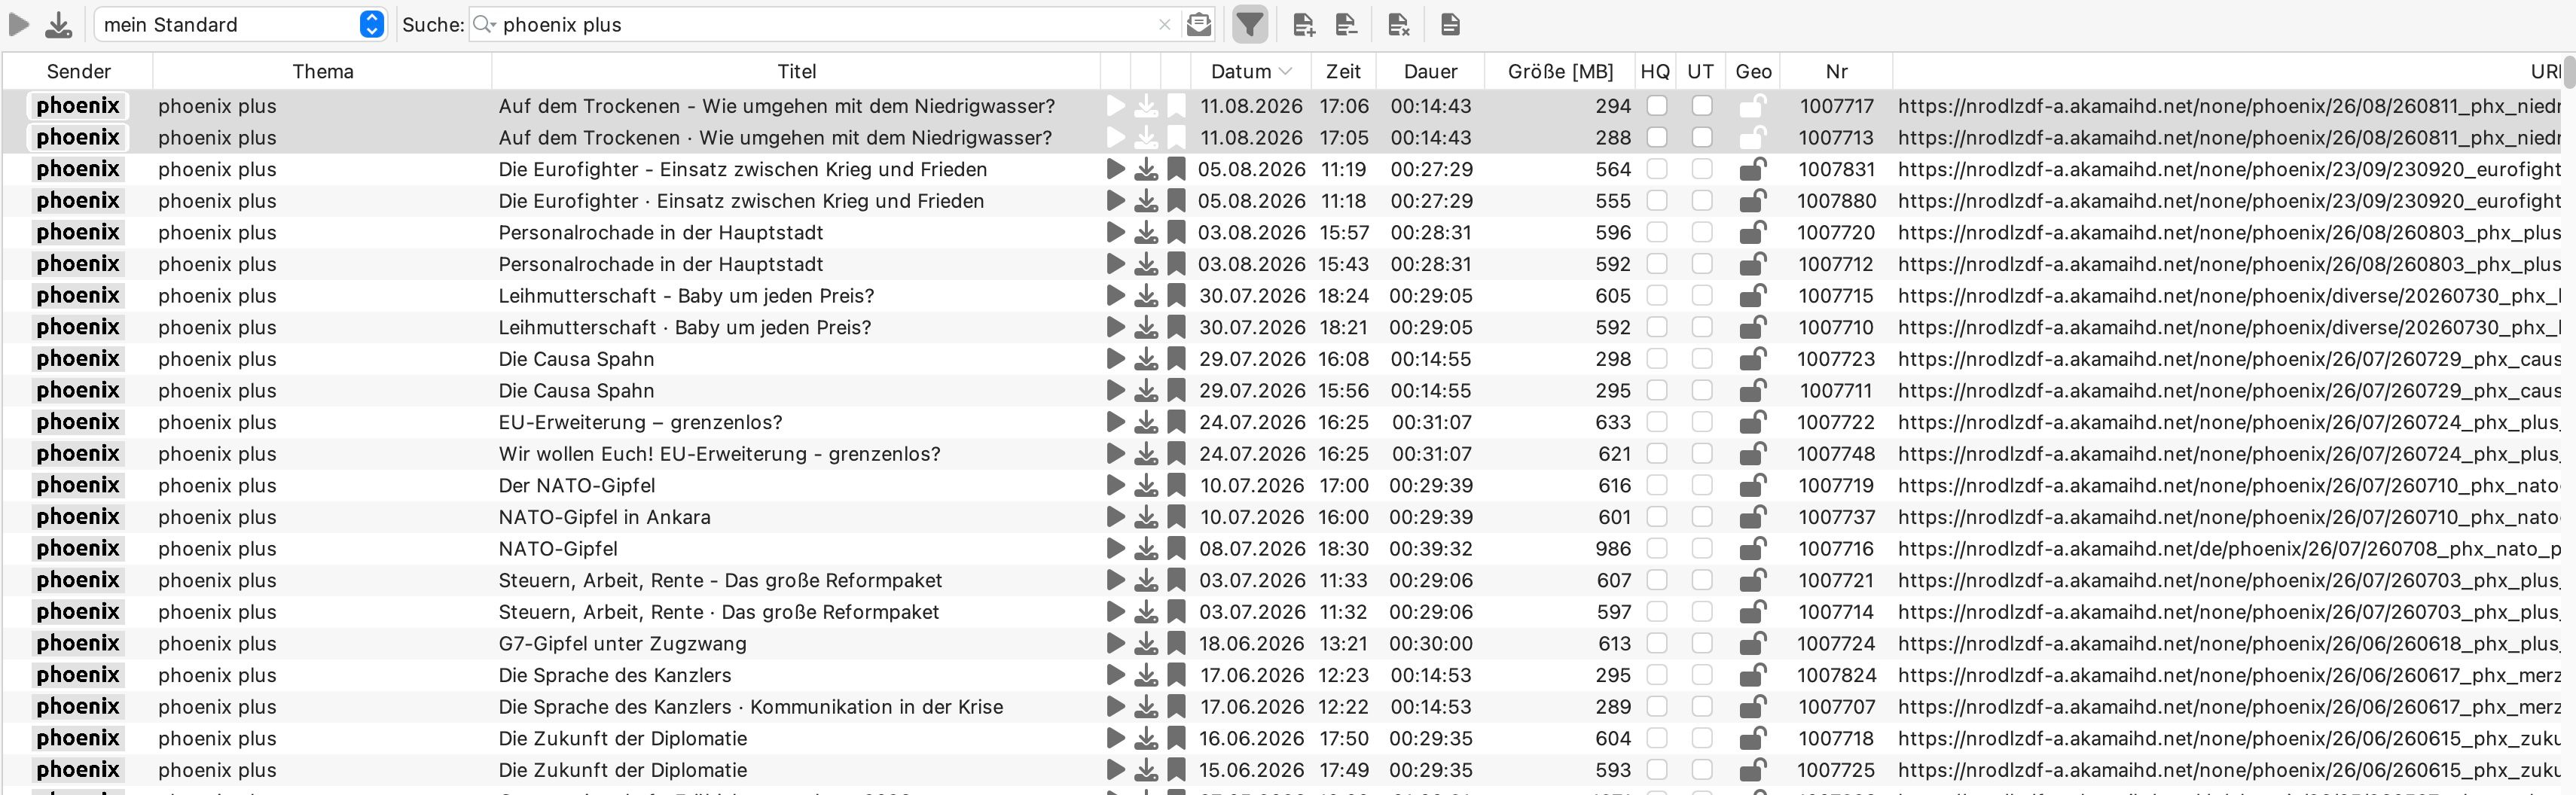Viewport: 2576px width, 795px height.
Task: Click the UT column header
Action: coord(1700,71)
